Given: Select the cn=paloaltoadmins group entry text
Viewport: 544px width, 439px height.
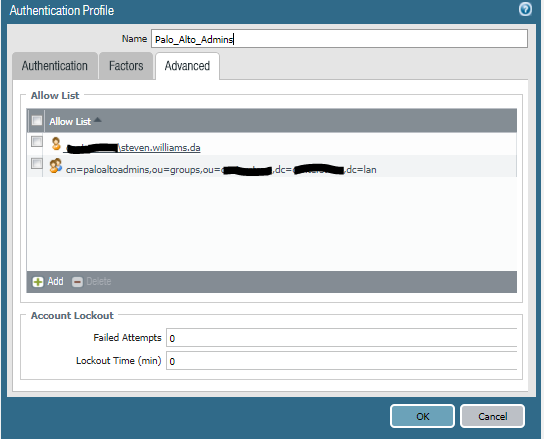Looking at the screenshot, I should (221, 170).
